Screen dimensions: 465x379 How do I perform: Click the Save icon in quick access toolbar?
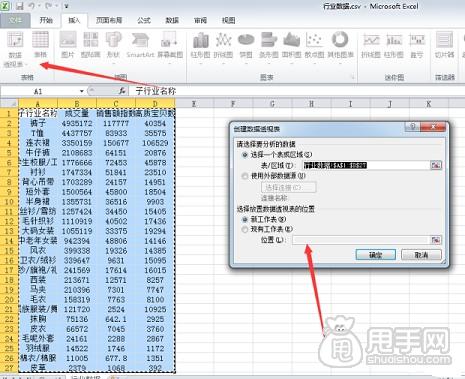pos(20,6)
